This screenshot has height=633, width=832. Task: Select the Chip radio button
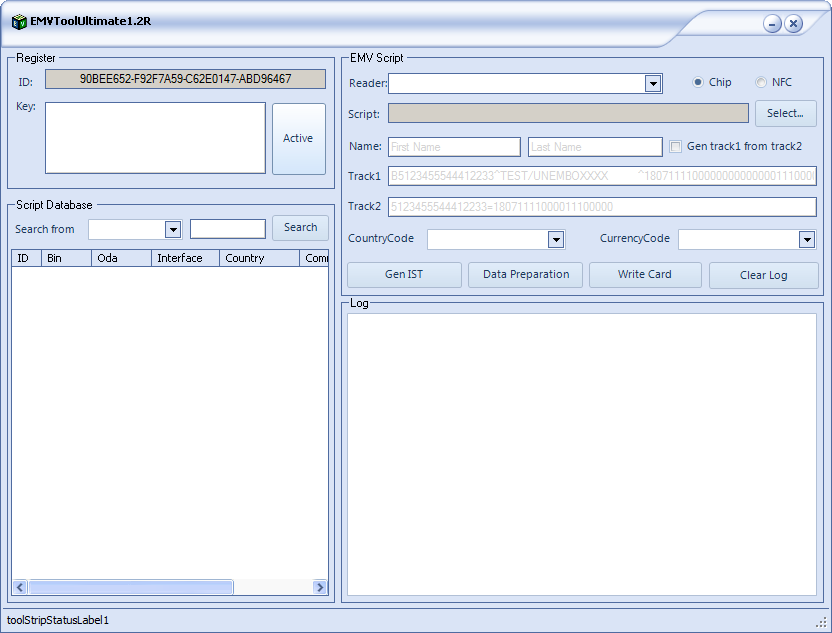[698, 83]
